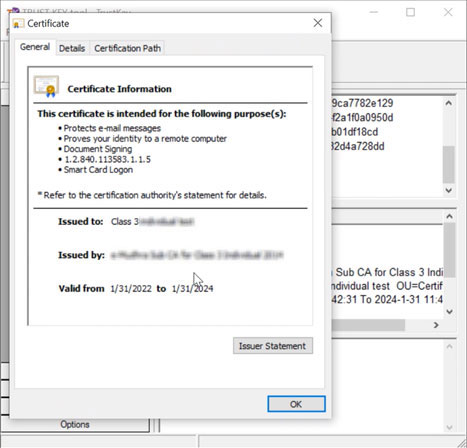This screenshot has height=448, width=467.
Task: Click 'Refer to the certification authority's statement' note
Action: [152, 195]
